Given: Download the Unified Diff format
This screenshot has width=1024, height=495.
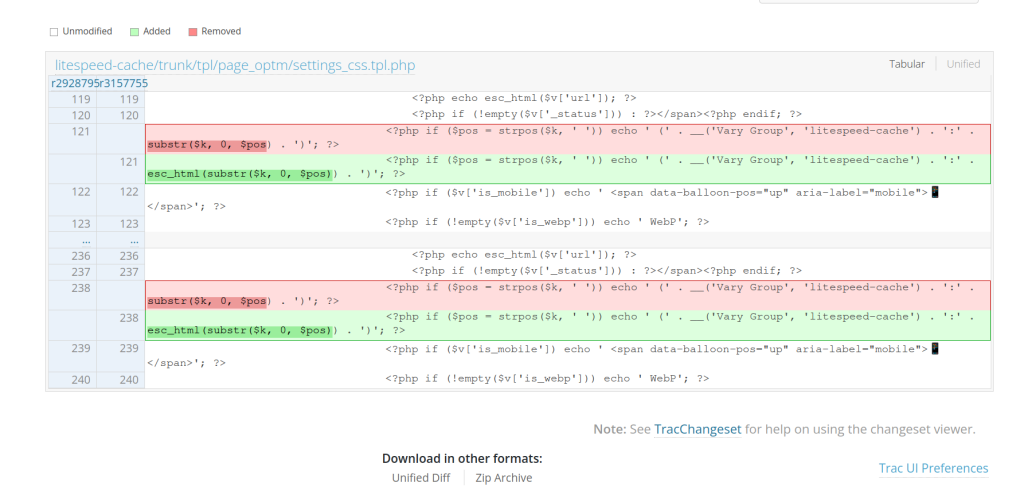Looking at the screenshot, I should pos(420,478).
